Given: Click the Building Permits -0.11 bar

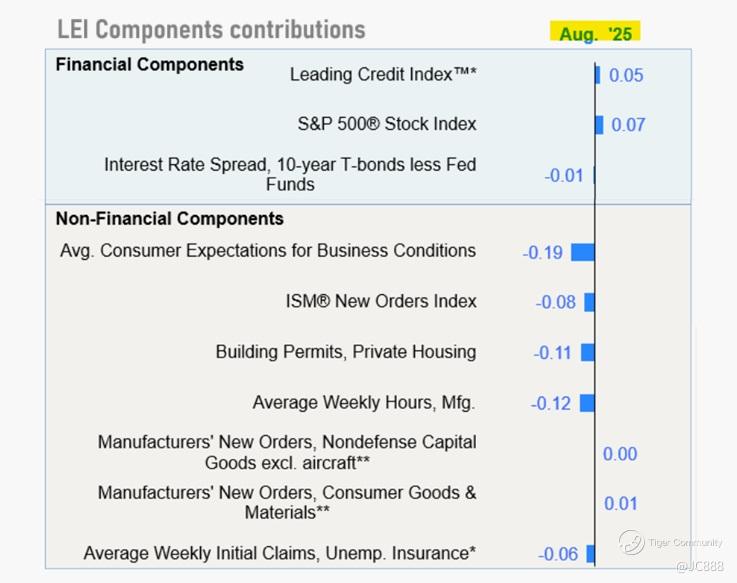Looking at the screenshot, I should (x=587, y=352).
